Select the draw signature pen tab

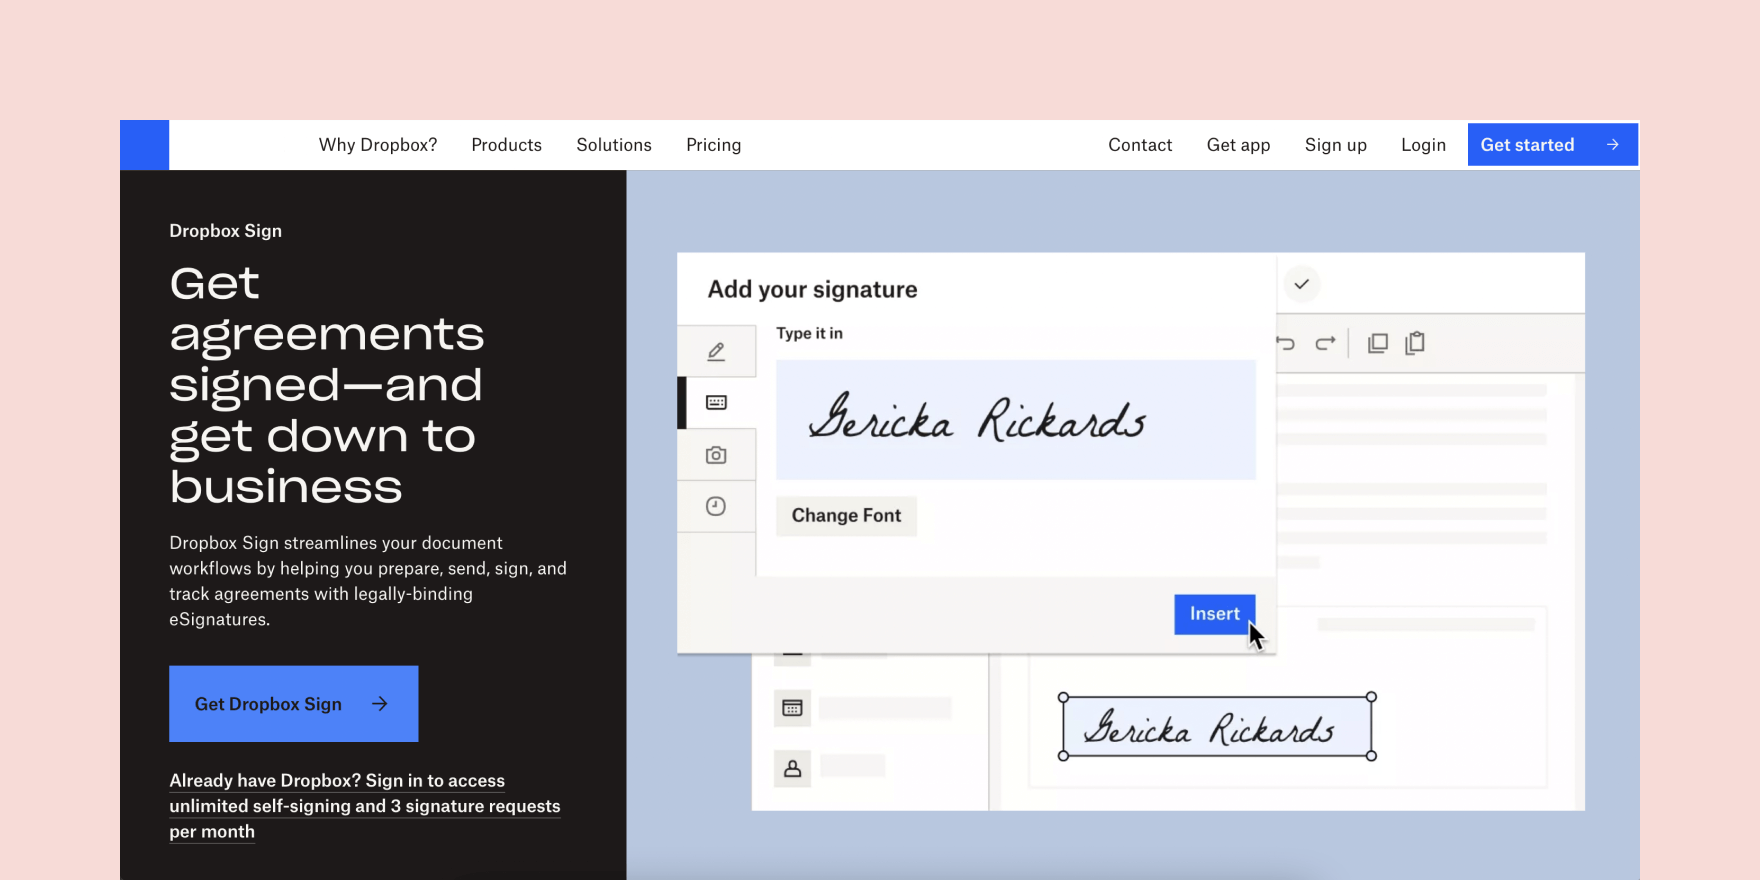[x=716, y=351]
